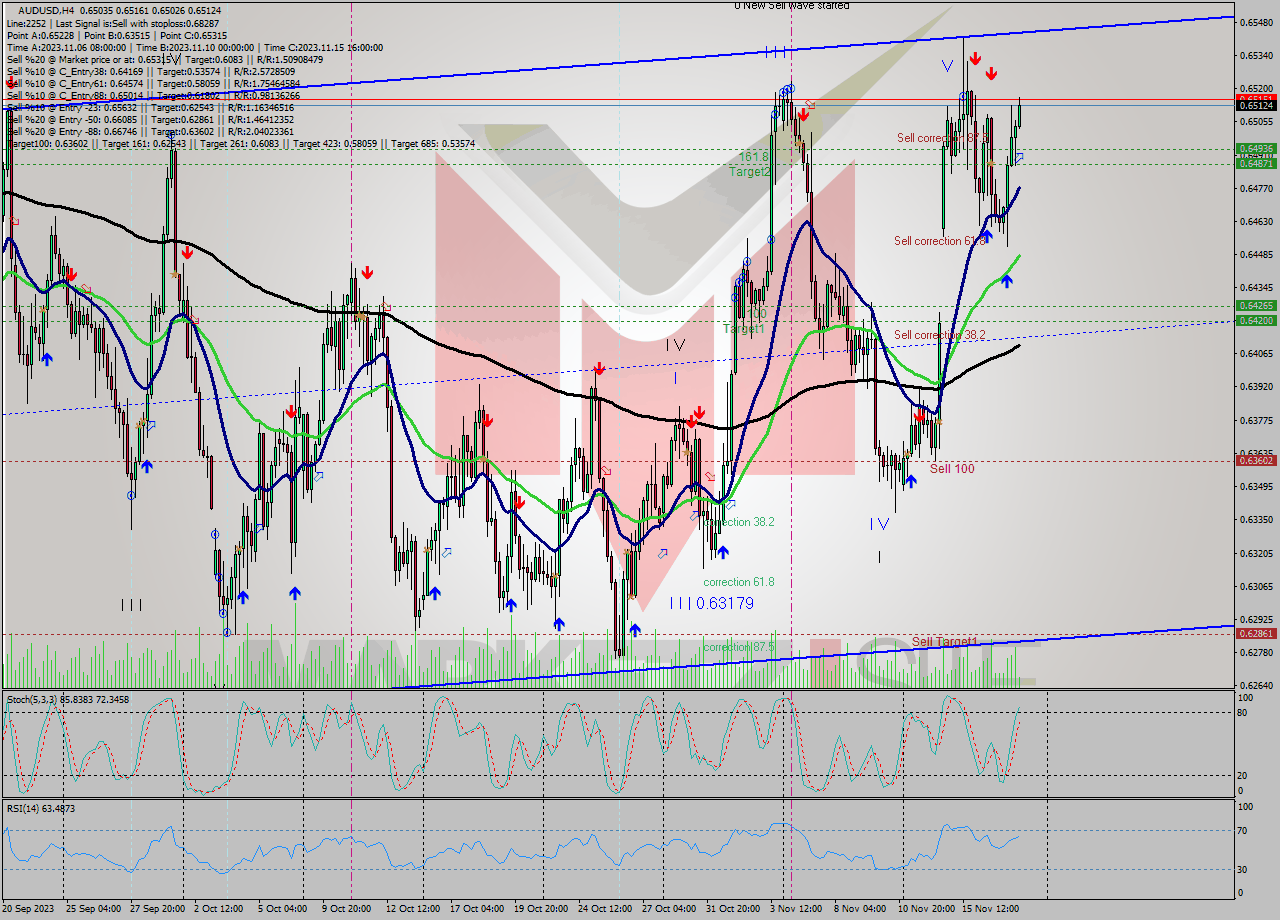Select the red arrow above Sell correction 38.2 text
Screen dimensions: 1280x920
coord(919,415)
